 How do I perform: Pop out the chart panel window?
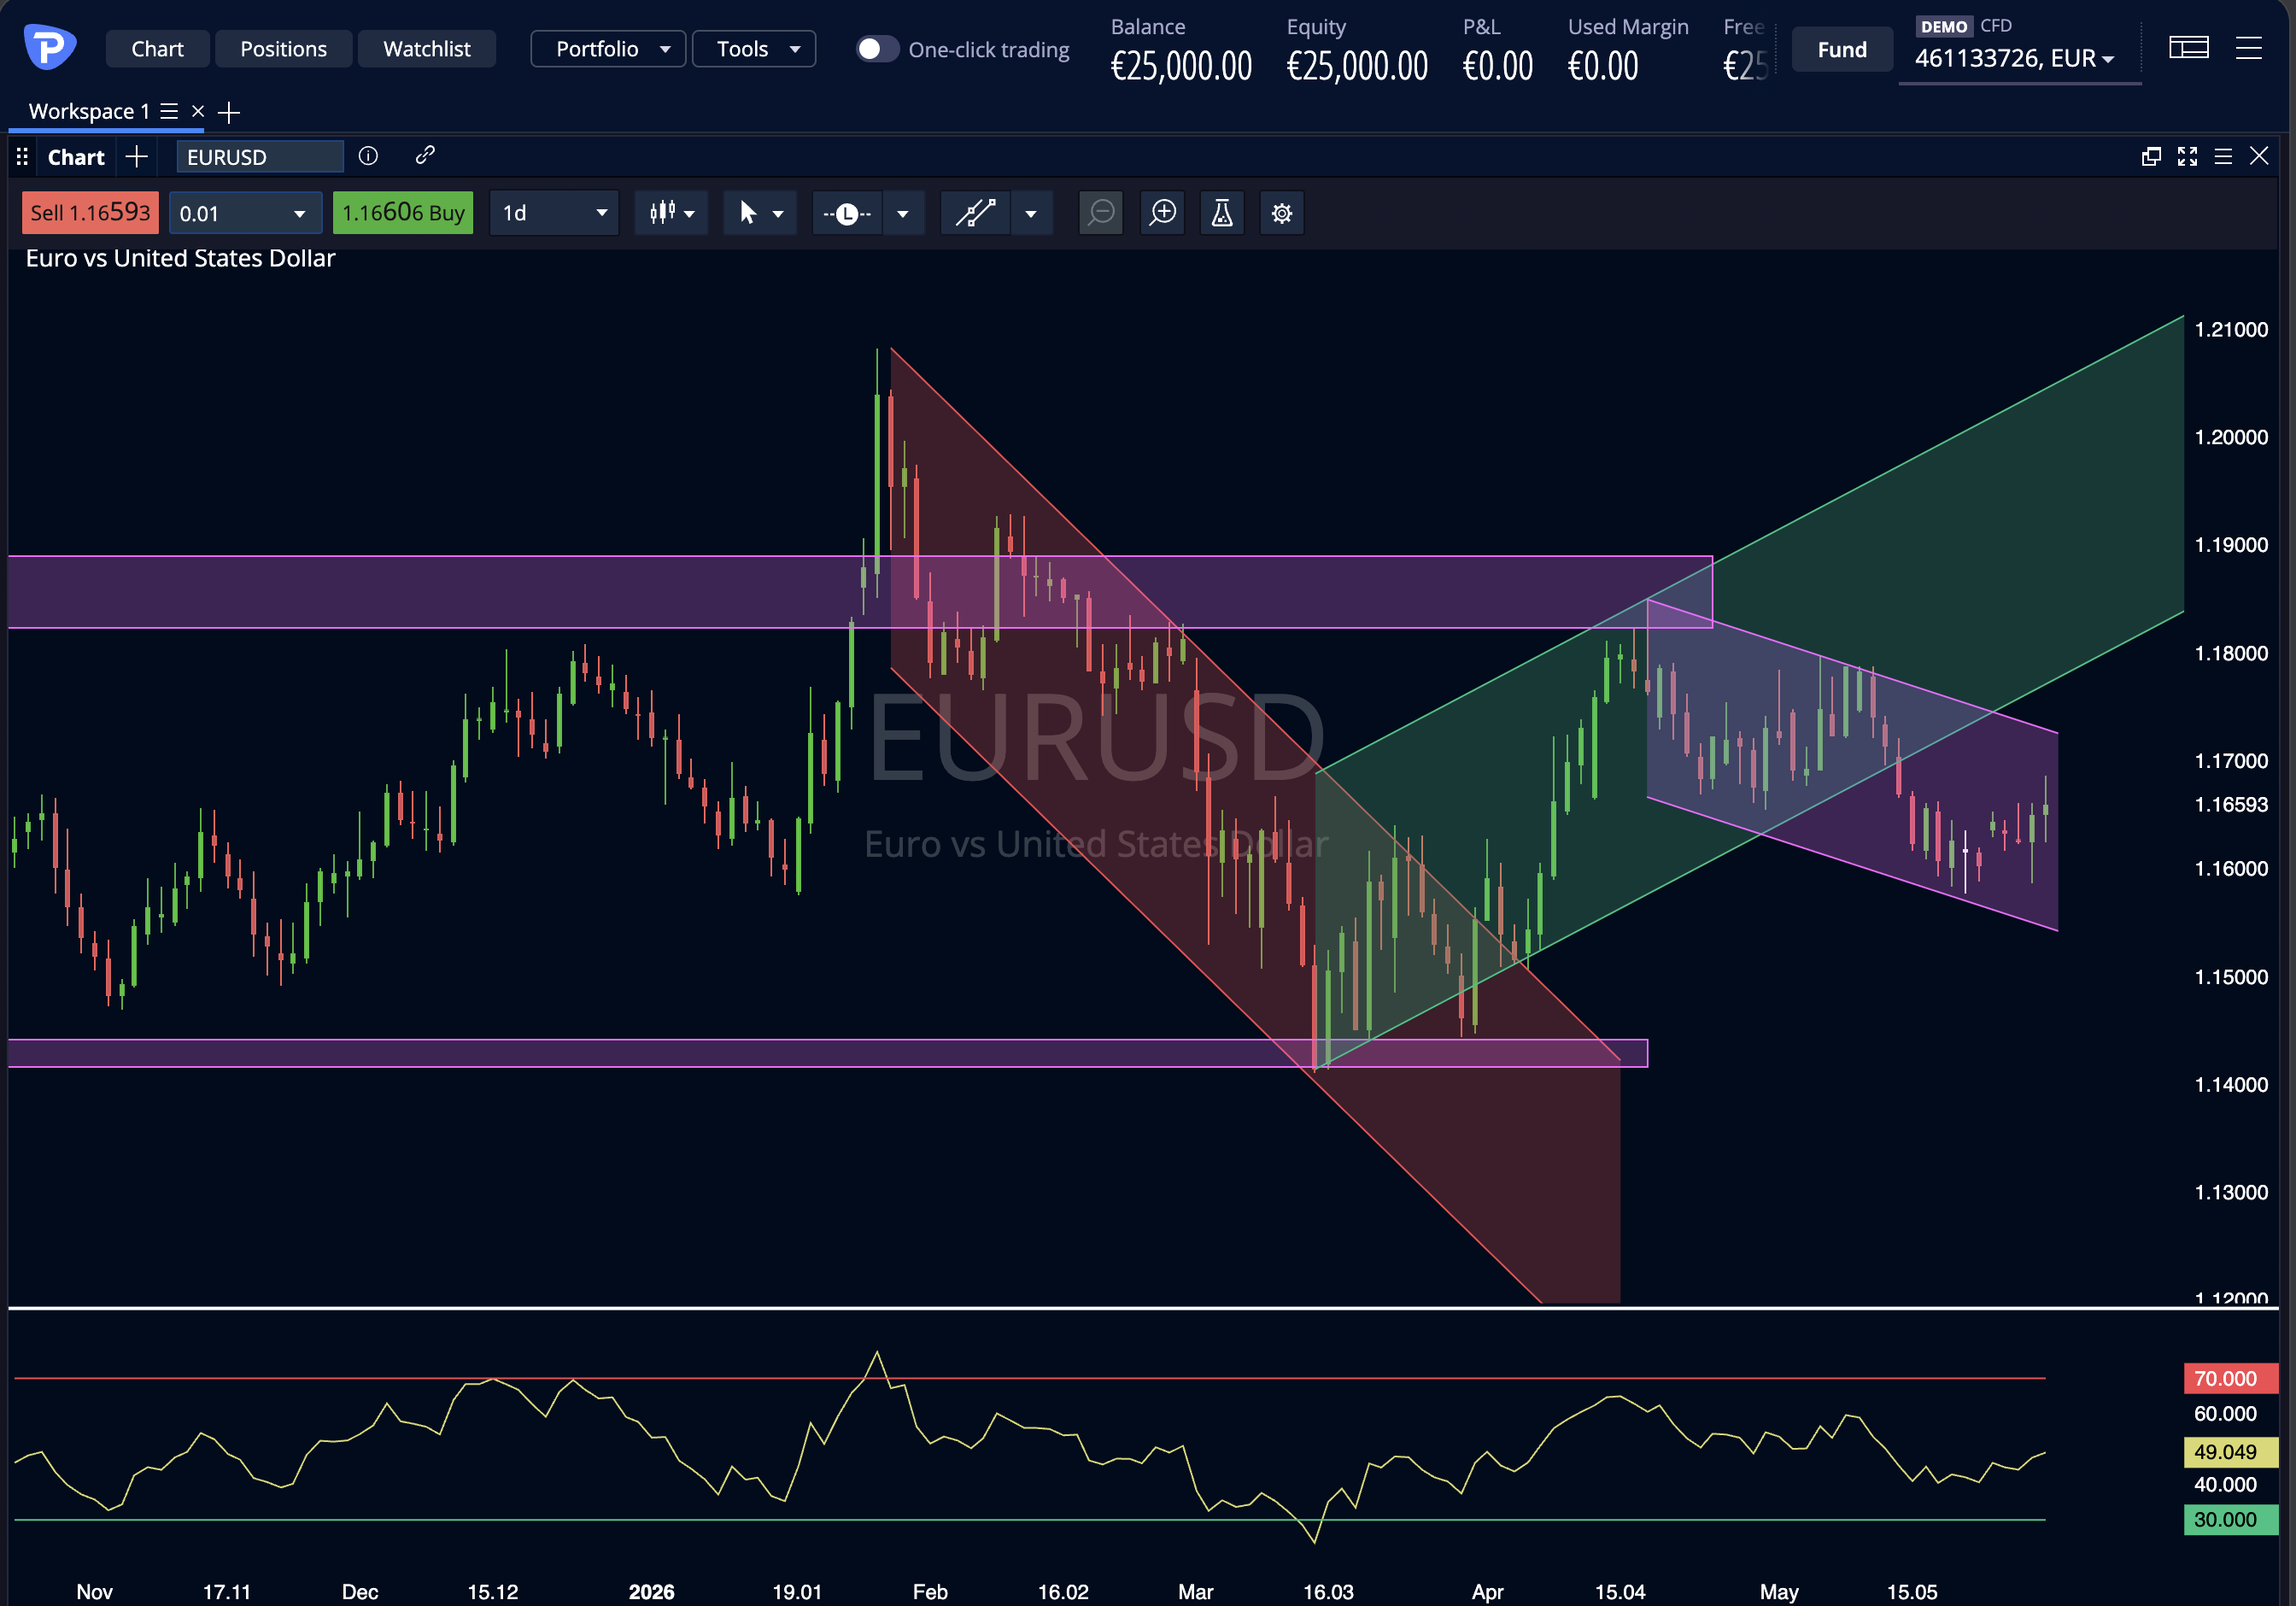2151,156
